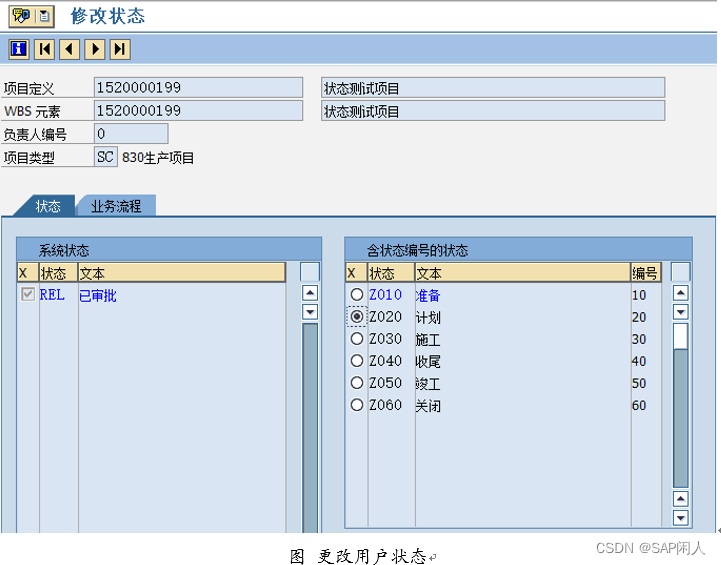Screen dimensions: 721x565
Task: Click the 项目定义 number field 1520000199
Action: pos(198,87)
